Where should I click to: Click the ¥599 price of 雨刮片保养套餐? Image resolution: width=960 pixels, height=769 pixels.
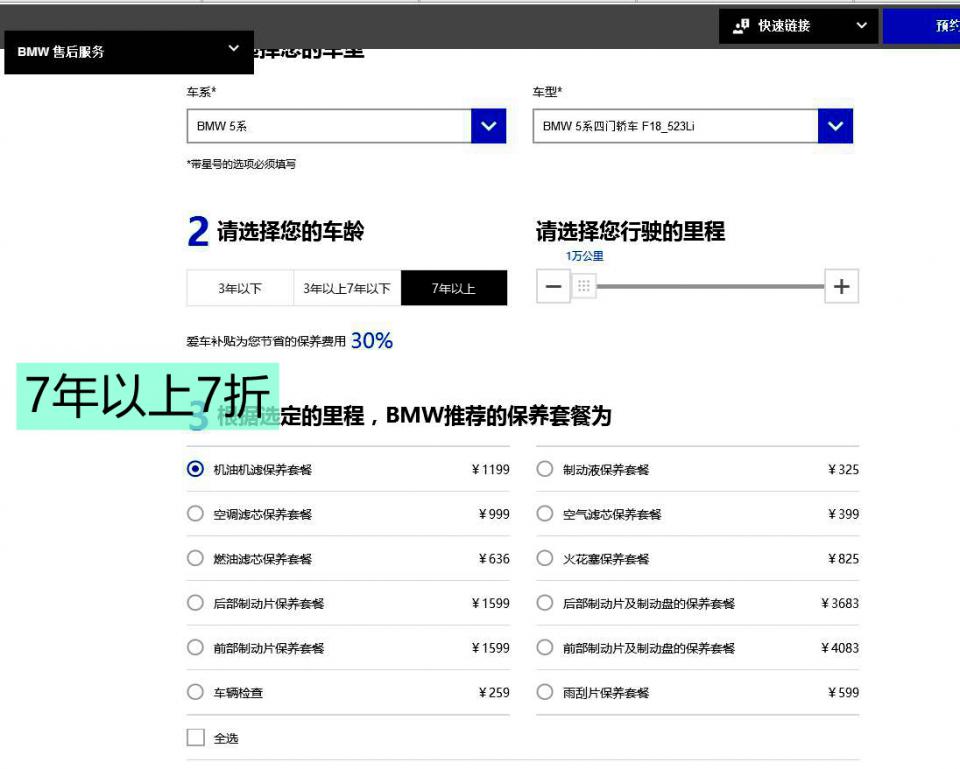point(843,693)
